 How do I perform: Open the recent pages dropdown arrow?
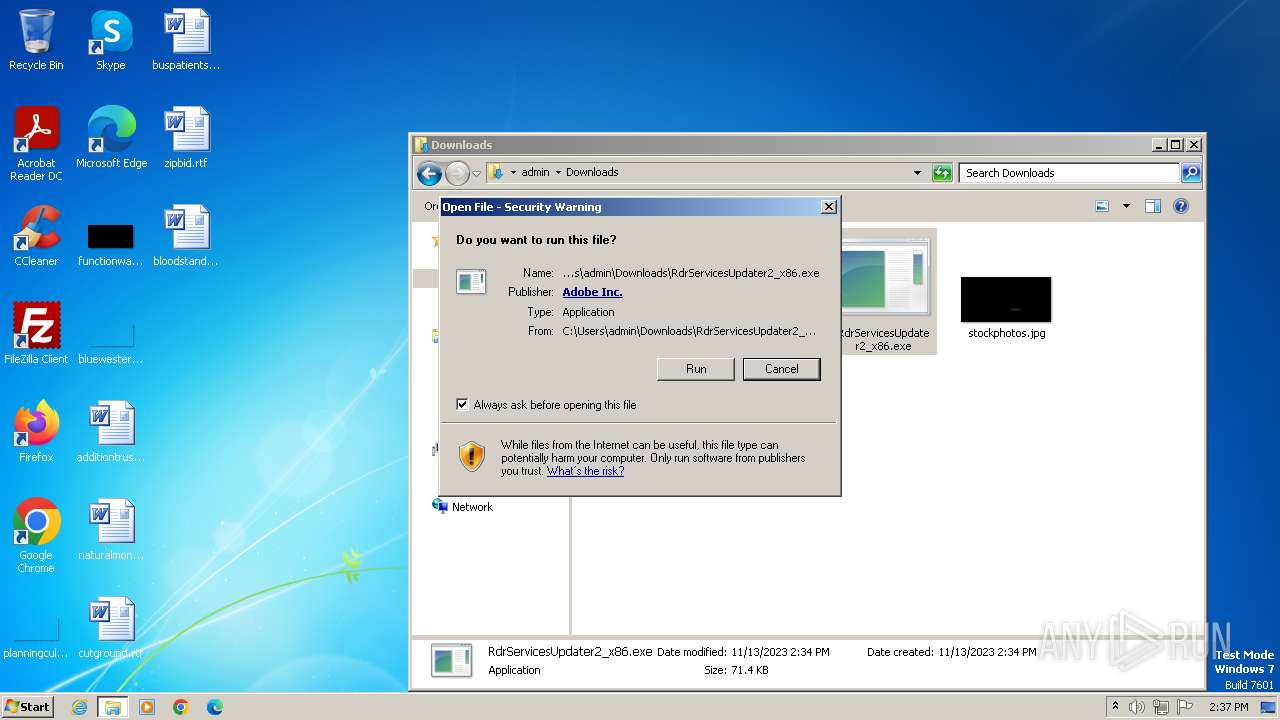coord(476,173)
